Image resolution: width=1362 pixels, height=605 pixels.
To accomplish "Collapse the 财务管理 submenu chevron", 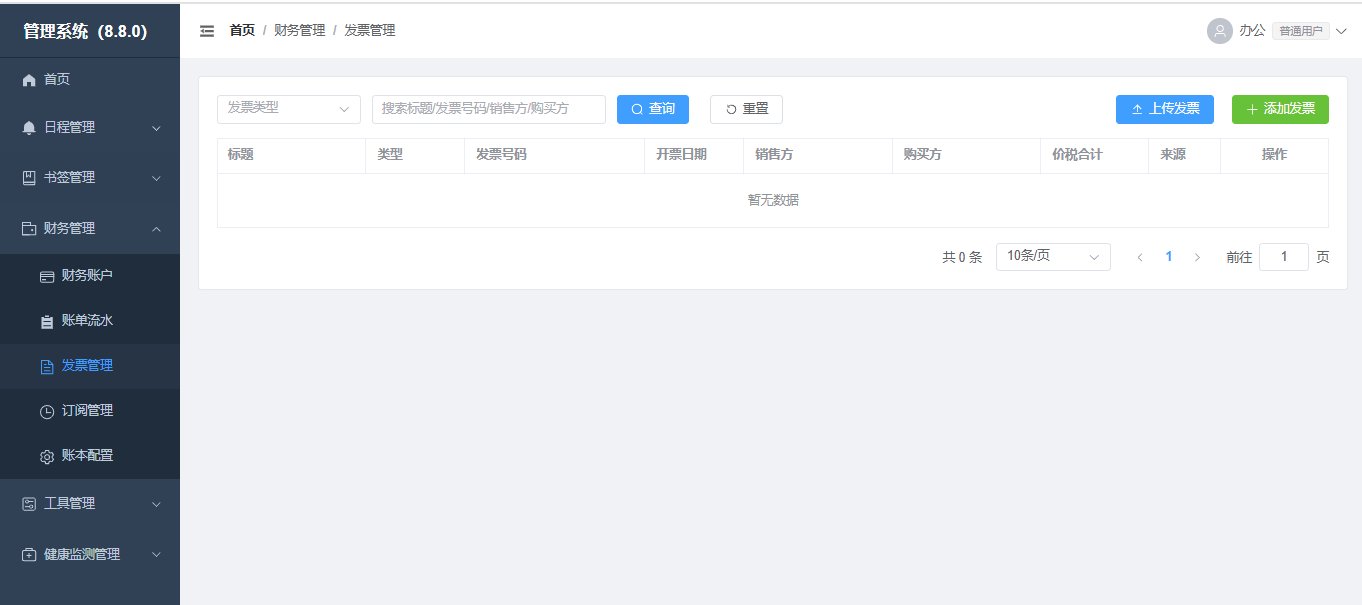I will pyautogui.click(x=156, y=229).
